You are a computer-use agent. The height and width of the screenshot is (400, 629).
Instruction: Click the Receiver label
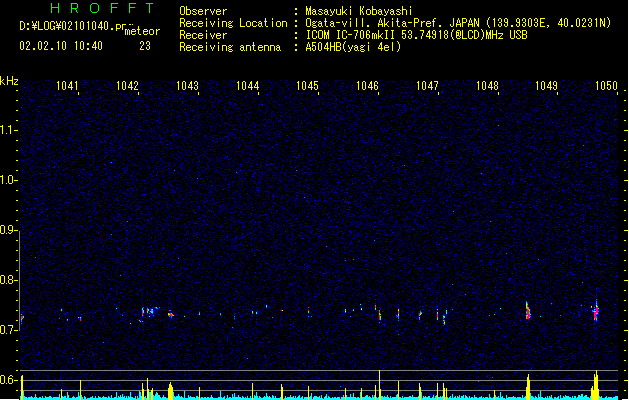(203, 35)
